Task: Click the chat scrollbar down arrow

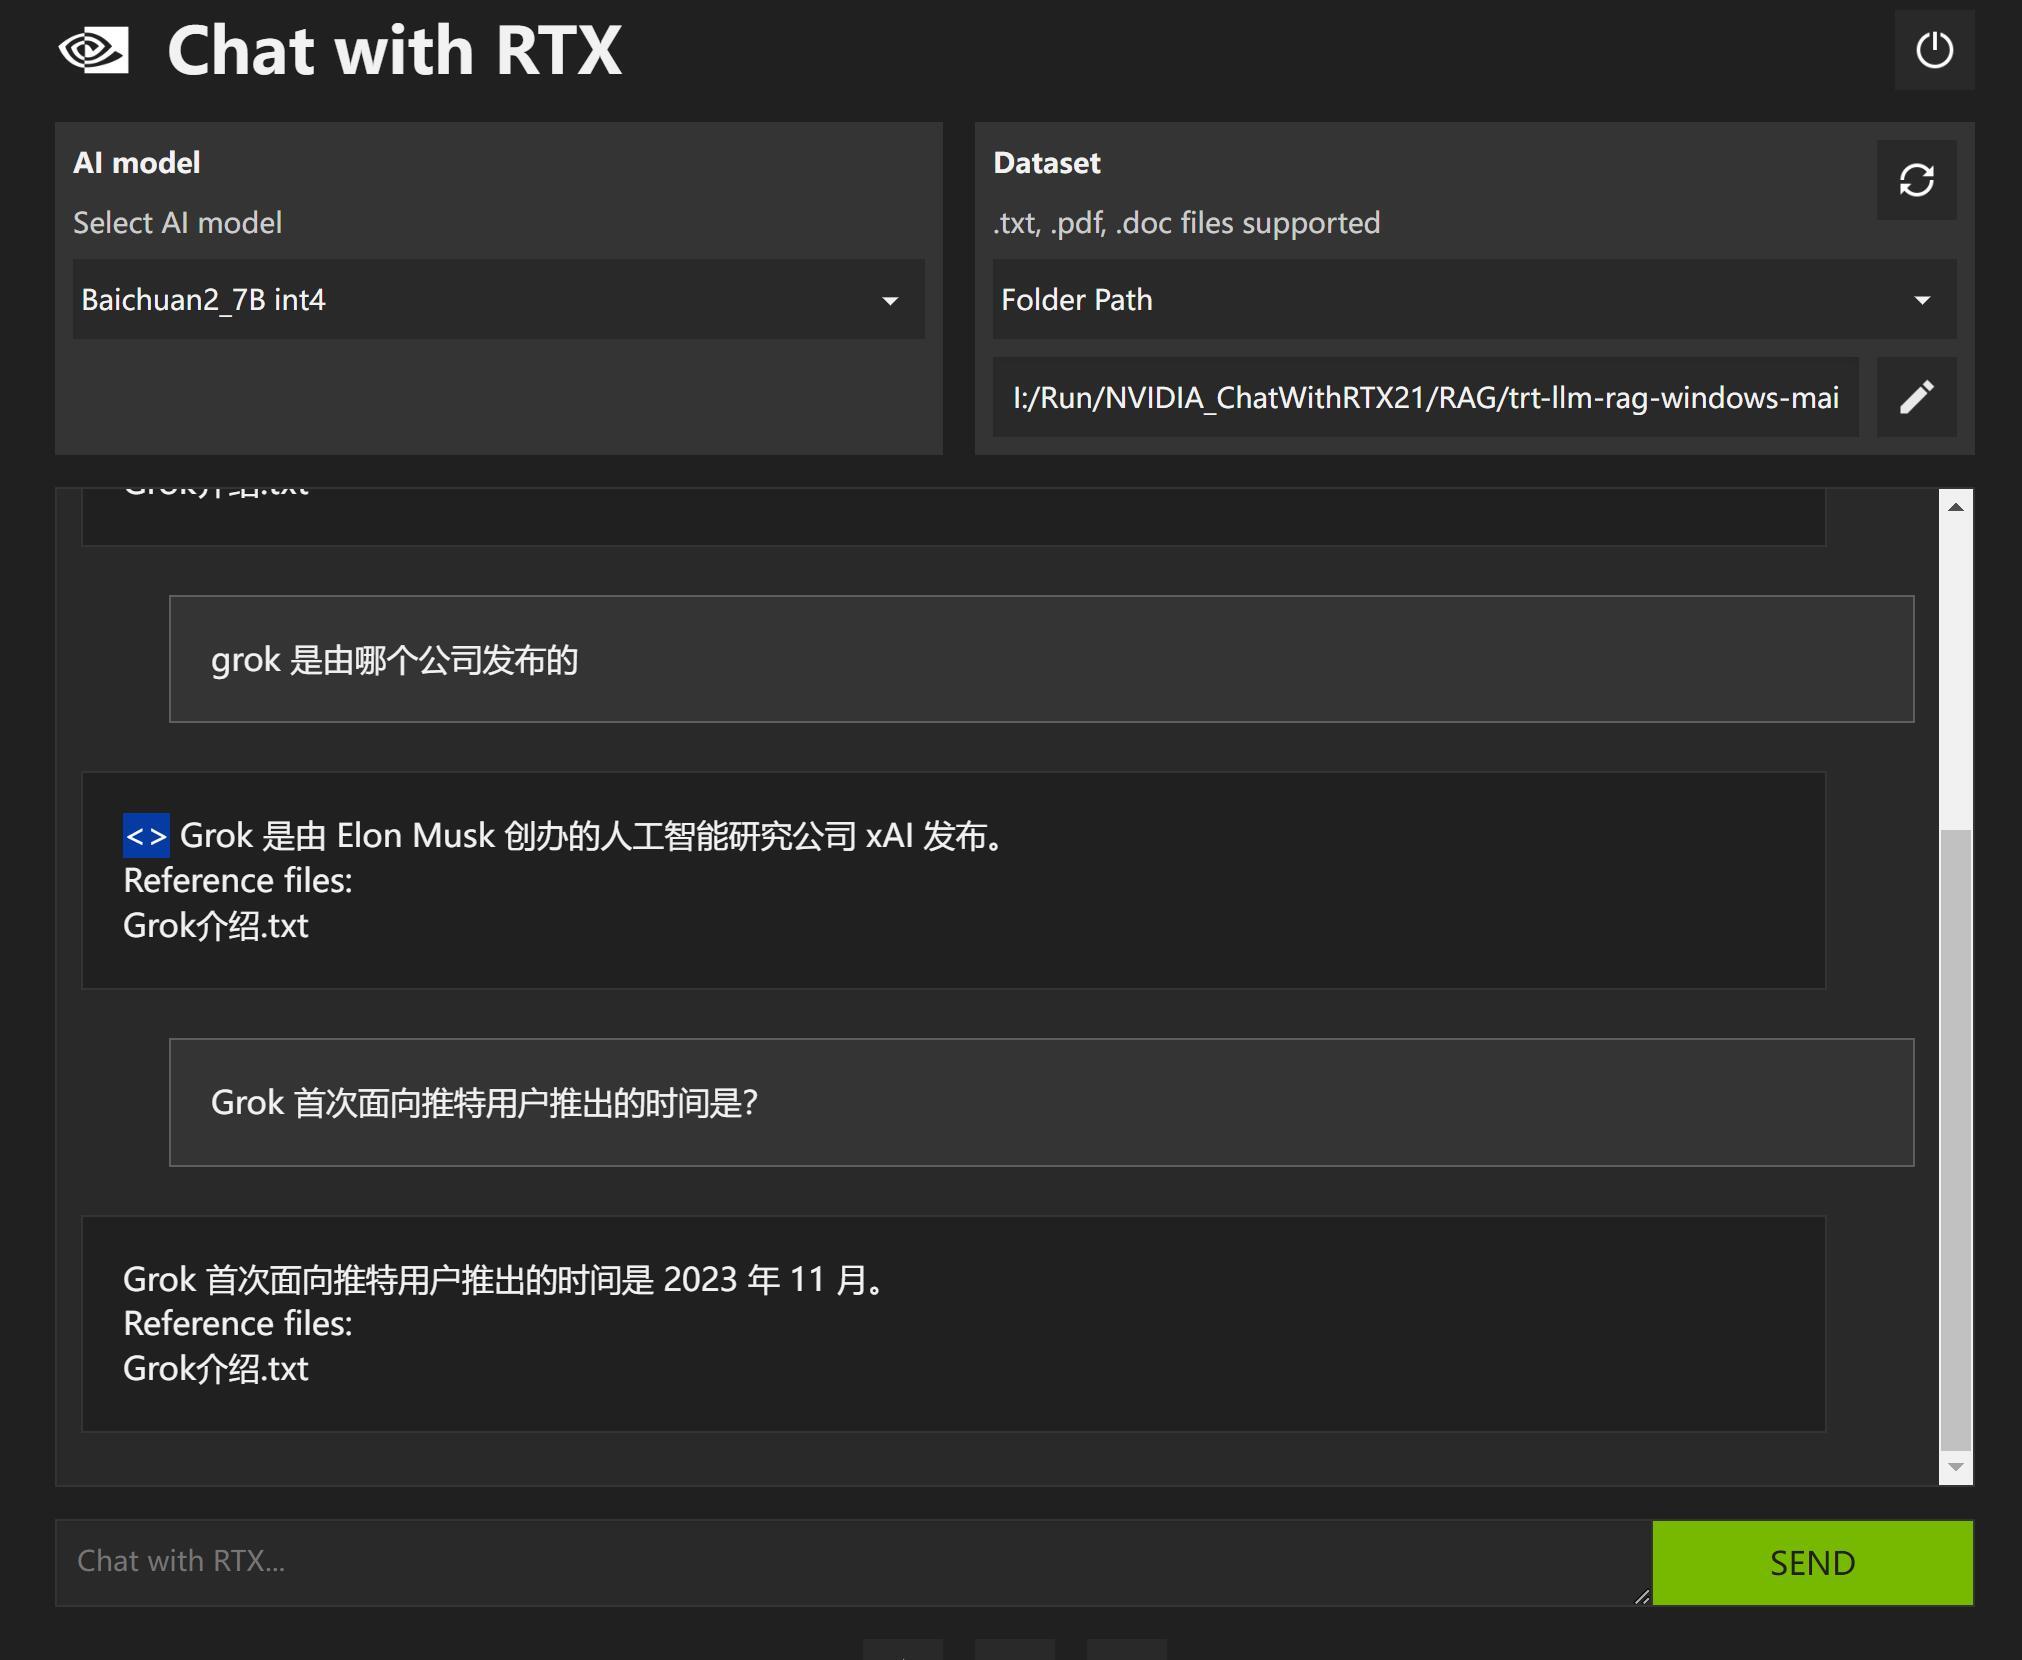Action: pyautogui.click(x=1956, y=1467)
